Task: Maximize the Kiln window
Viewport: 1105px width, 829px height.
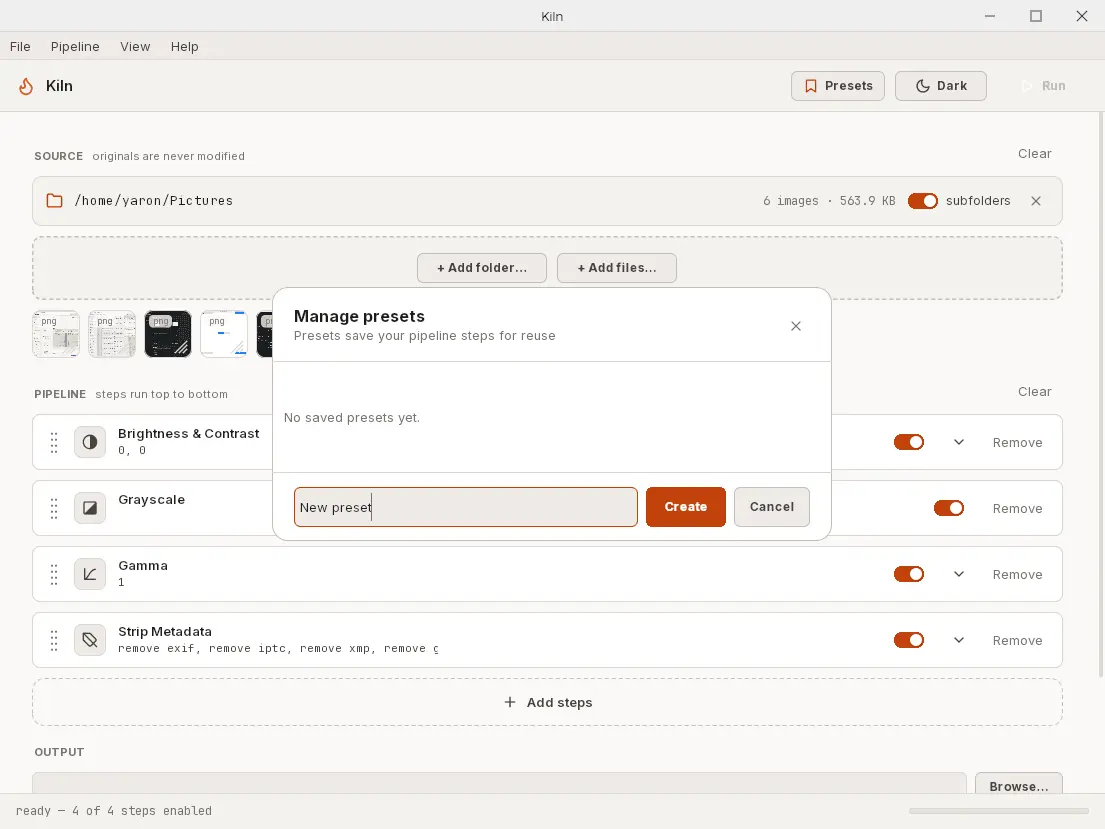Action: 1036,16
